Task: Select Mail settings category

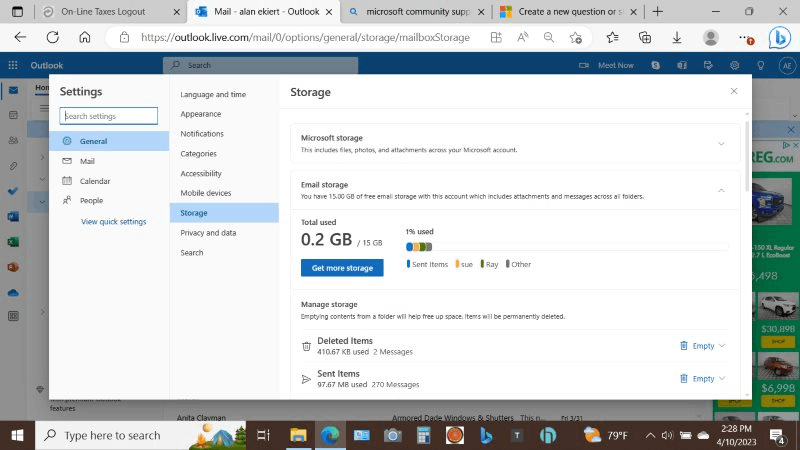Action: point(109,161)
